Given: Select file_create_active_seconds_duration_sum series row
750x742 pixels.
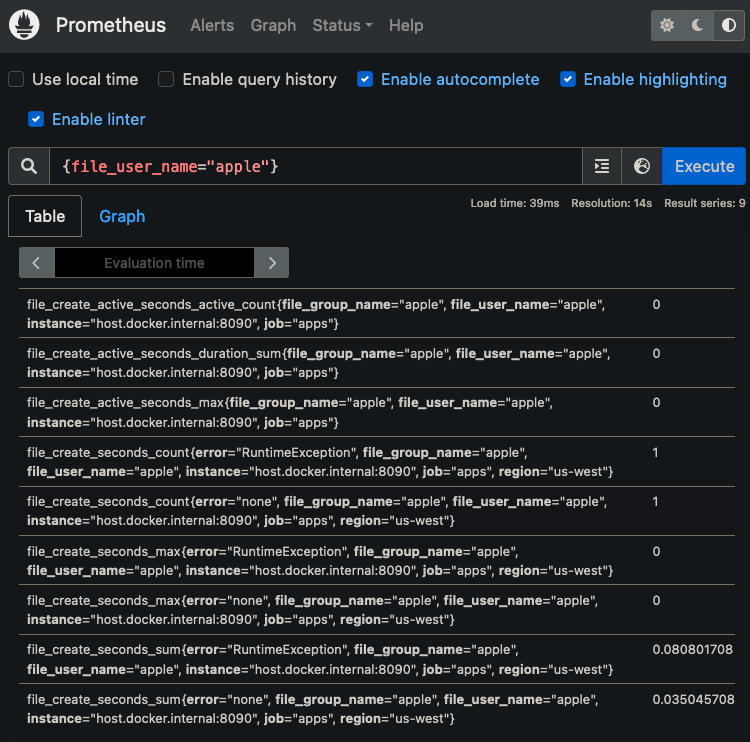Looking at the screenshot, I should (x=377, y=363).
